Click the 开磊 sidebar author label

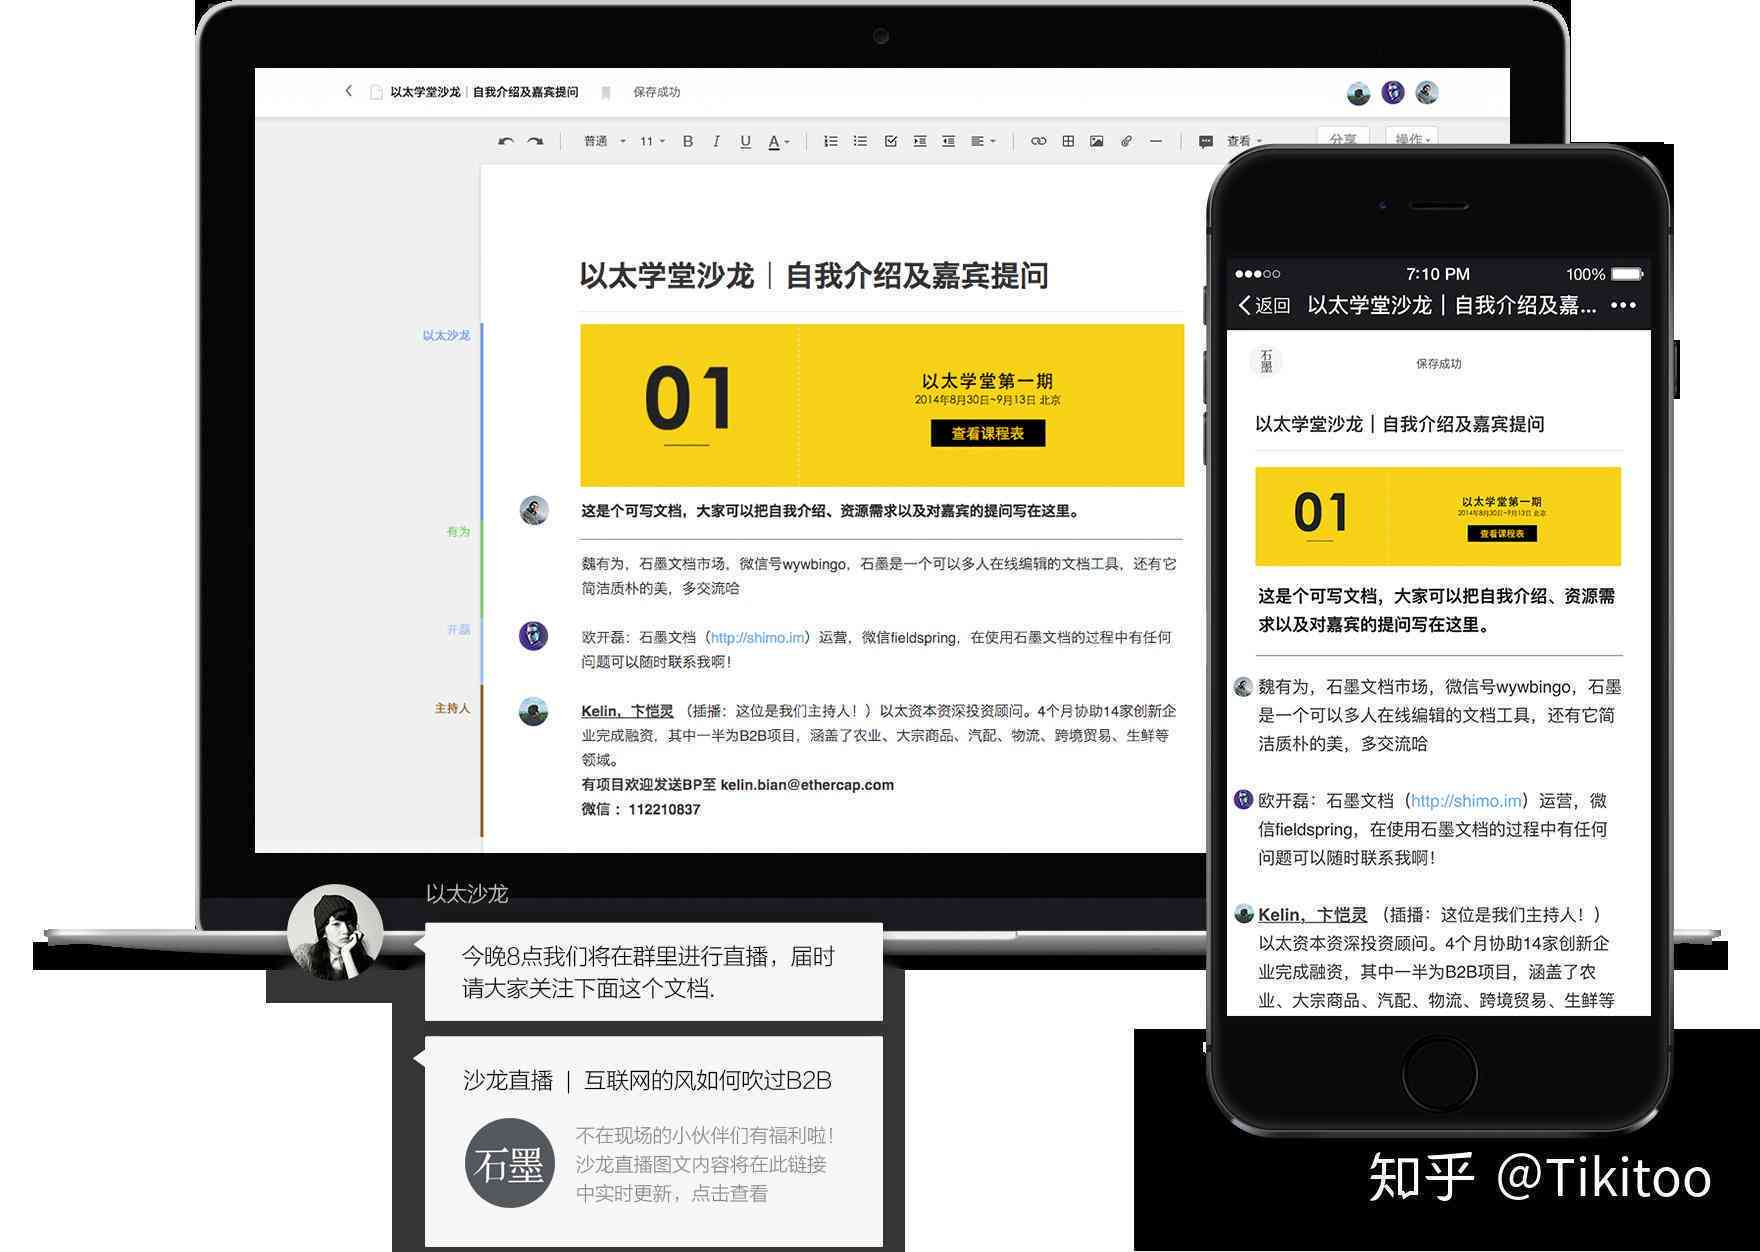pos(458,629)
